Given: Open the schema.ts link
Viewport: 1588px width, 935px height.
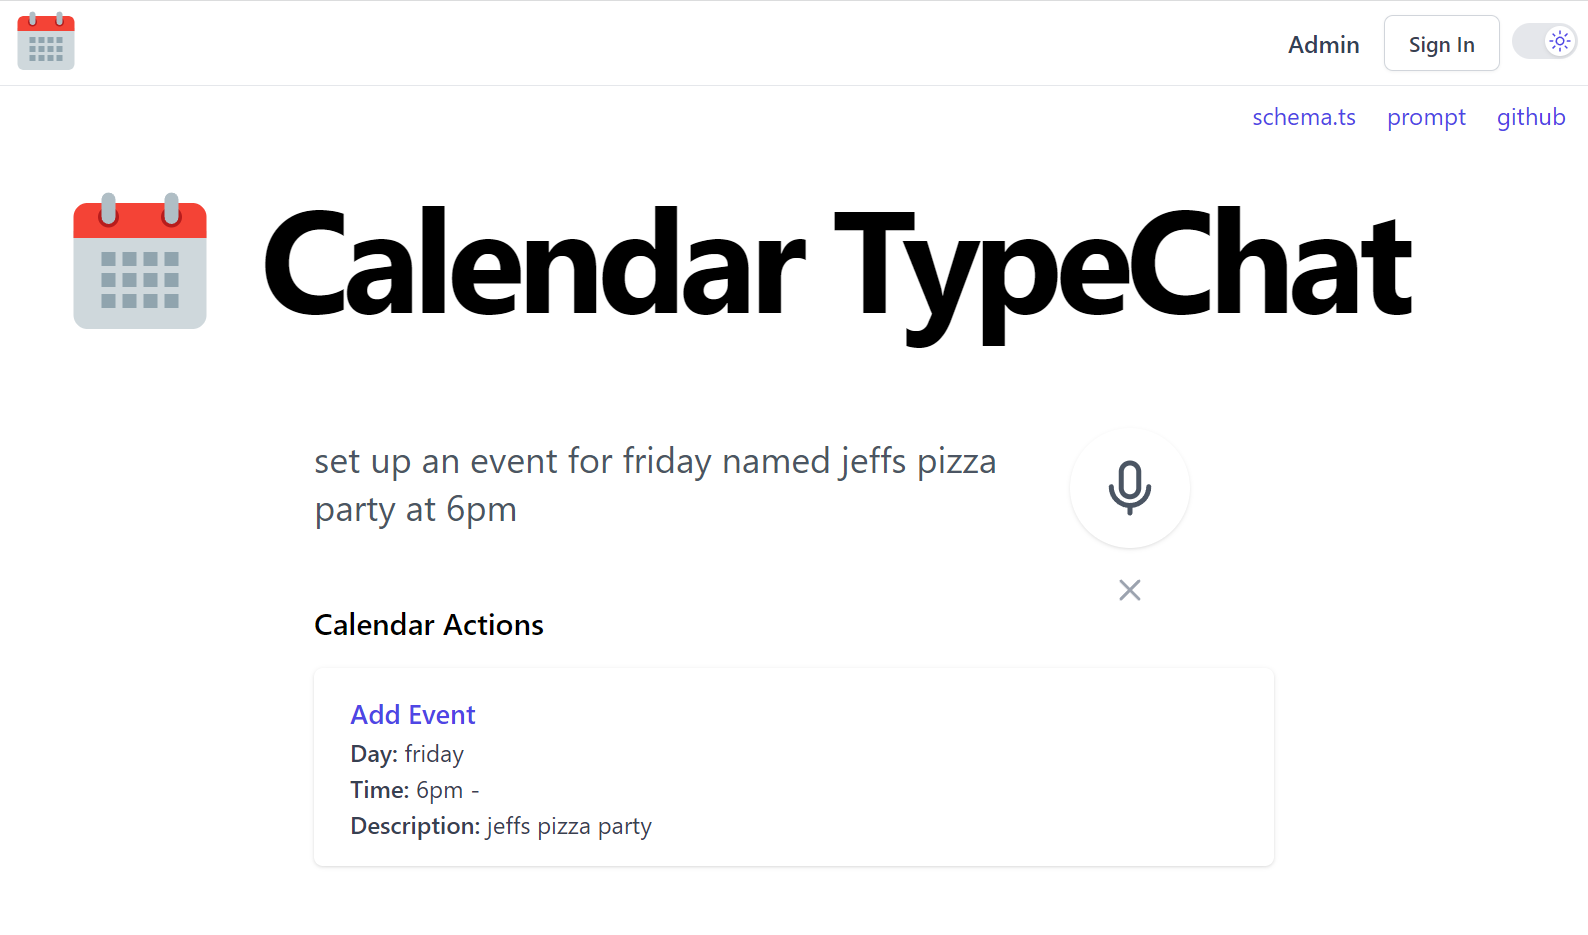Looking at the screenshot, I should point(1304,117).
